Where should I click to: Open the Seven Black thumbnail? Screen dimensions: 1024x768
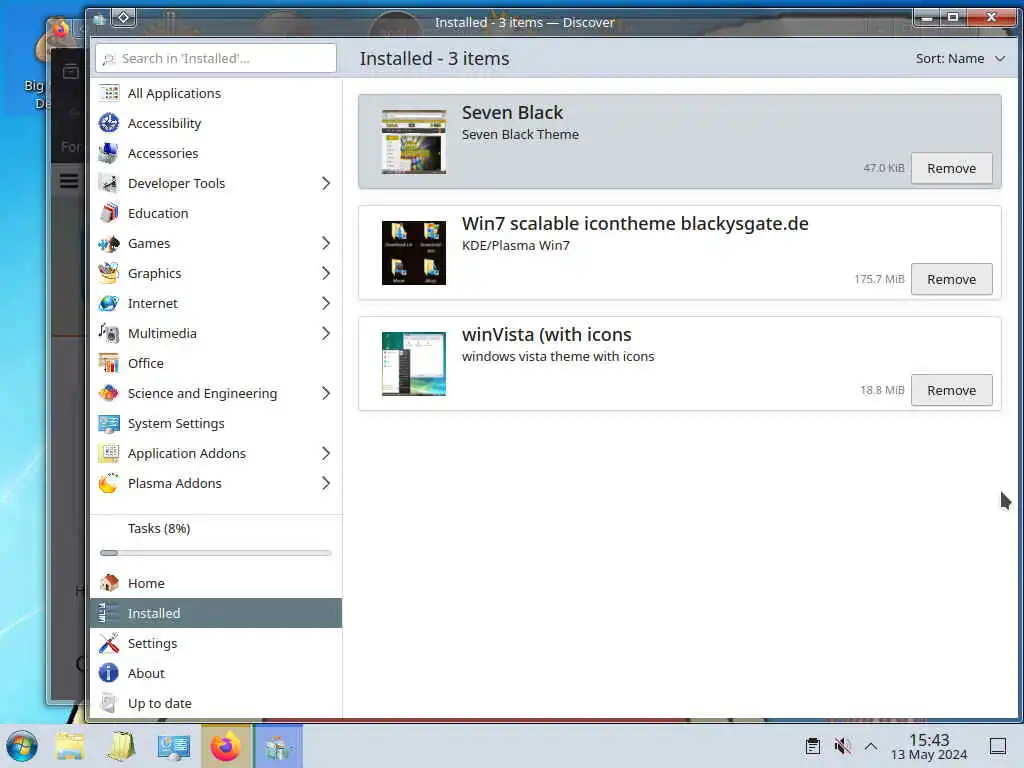coord(414,142)
